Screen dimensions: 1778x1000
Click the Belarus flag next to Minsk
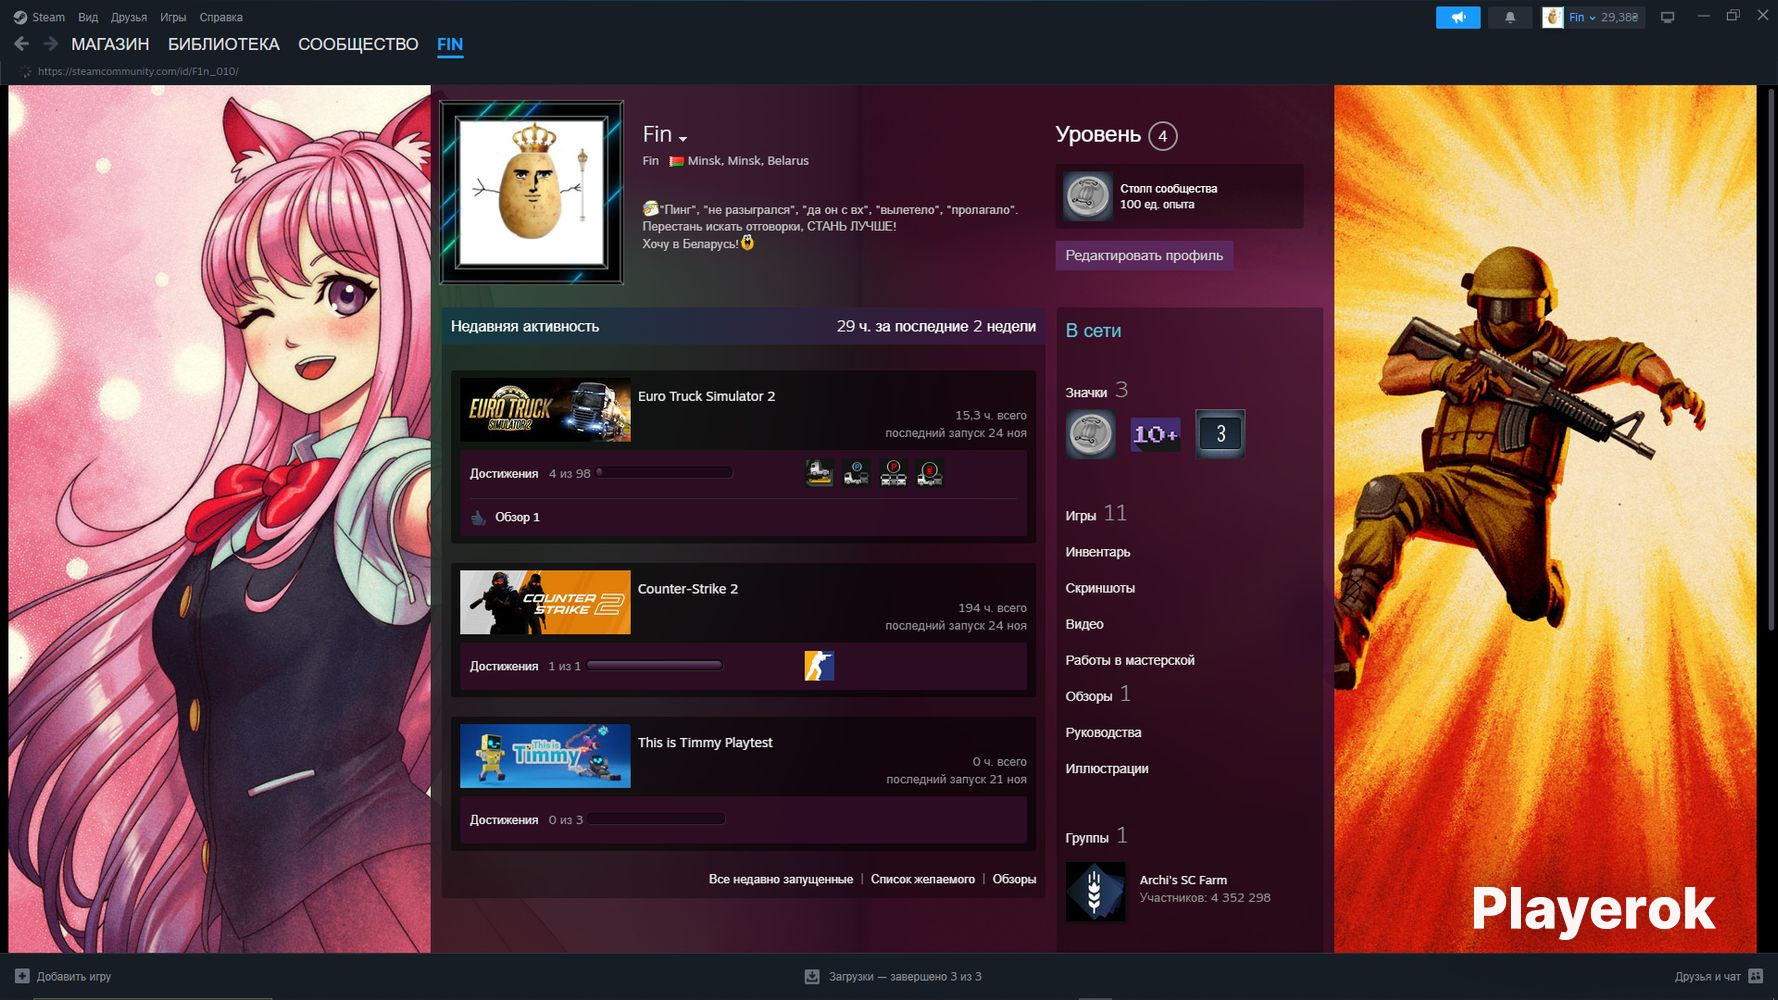point(676,161)
